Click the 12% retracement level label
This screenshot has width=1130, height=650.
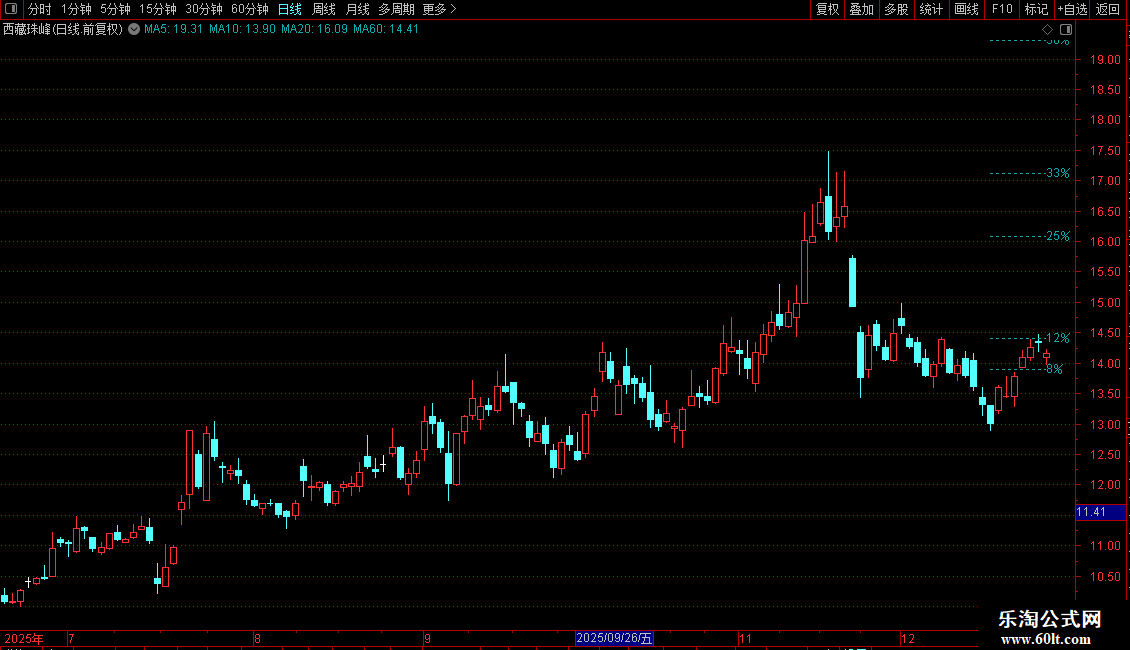[x=1058, y=338]
